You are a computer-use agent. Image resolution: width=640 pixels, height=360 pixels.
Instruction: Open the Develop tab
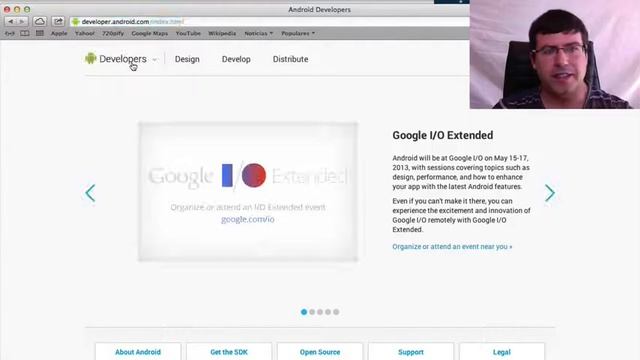236,59
